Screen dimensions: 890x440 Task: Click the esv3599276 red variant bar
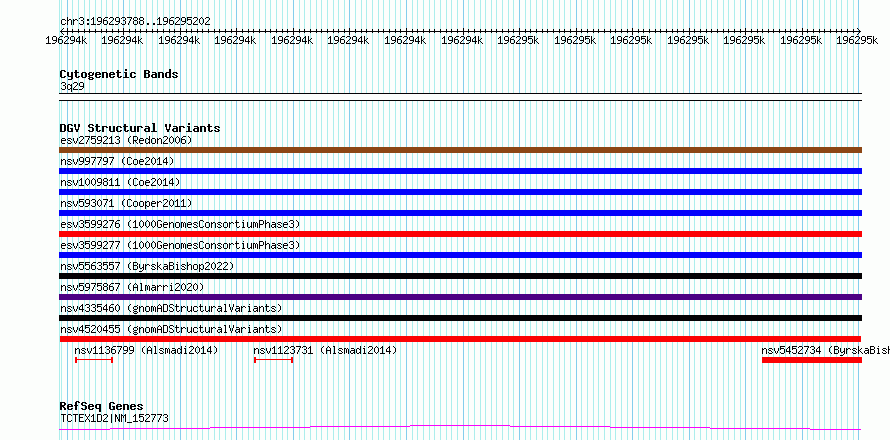click(x=460, y=234)
